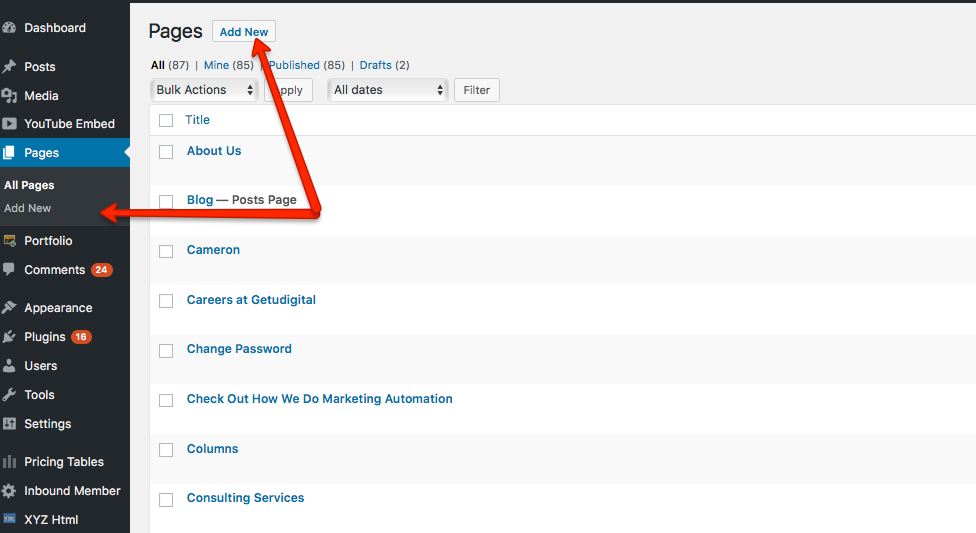This screenshot has height=533, width=976.
Task: Open the Consulting Services page
Action: 245,498
